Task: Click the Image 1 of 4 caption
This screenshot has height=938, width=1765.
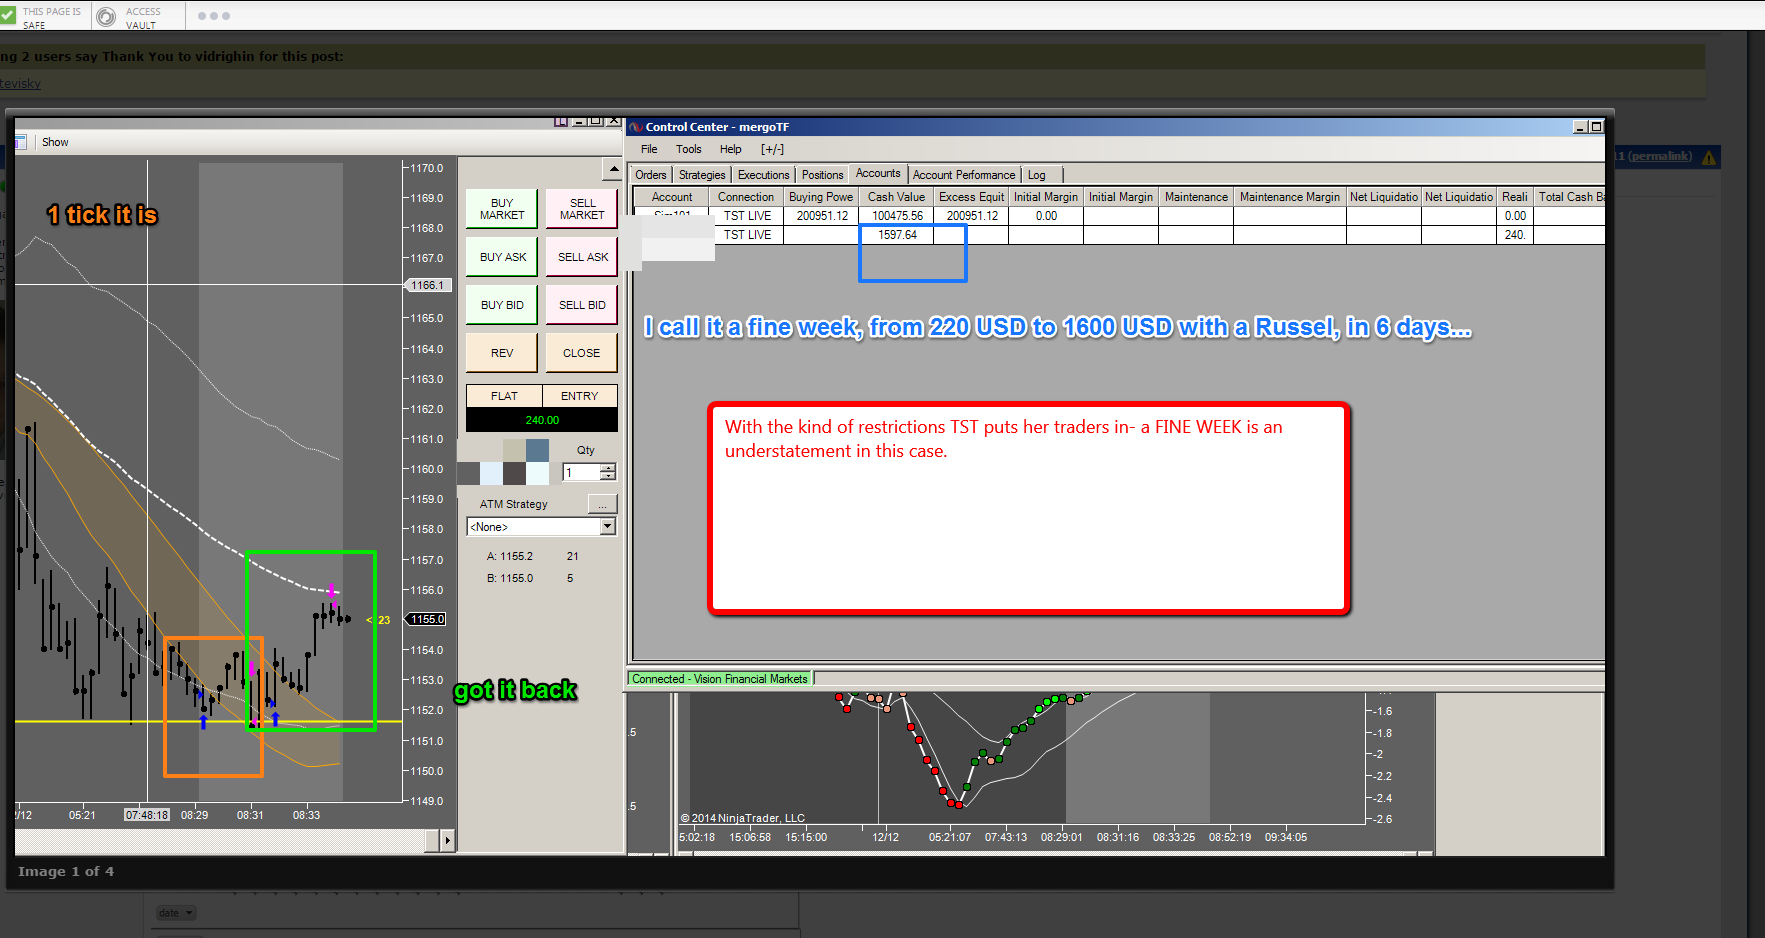Action: [66, 872]
